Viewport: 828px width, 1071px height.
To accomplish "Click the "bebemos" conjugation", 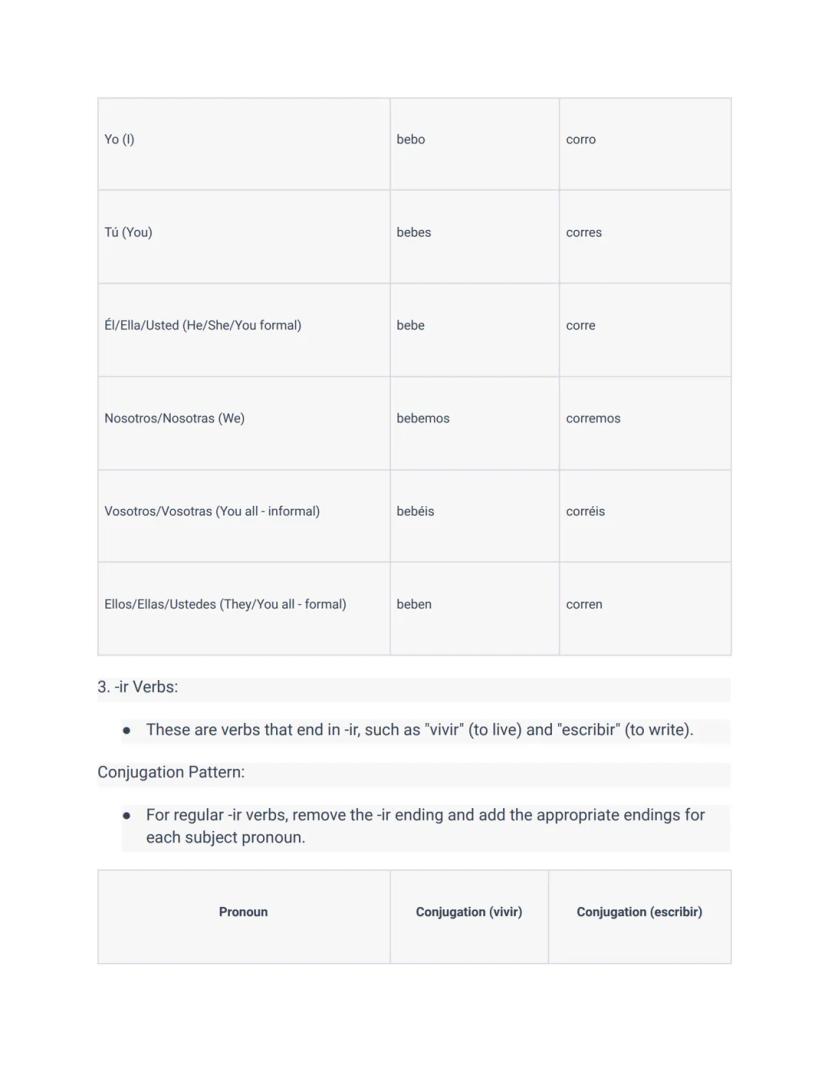I will click(423, 419).
